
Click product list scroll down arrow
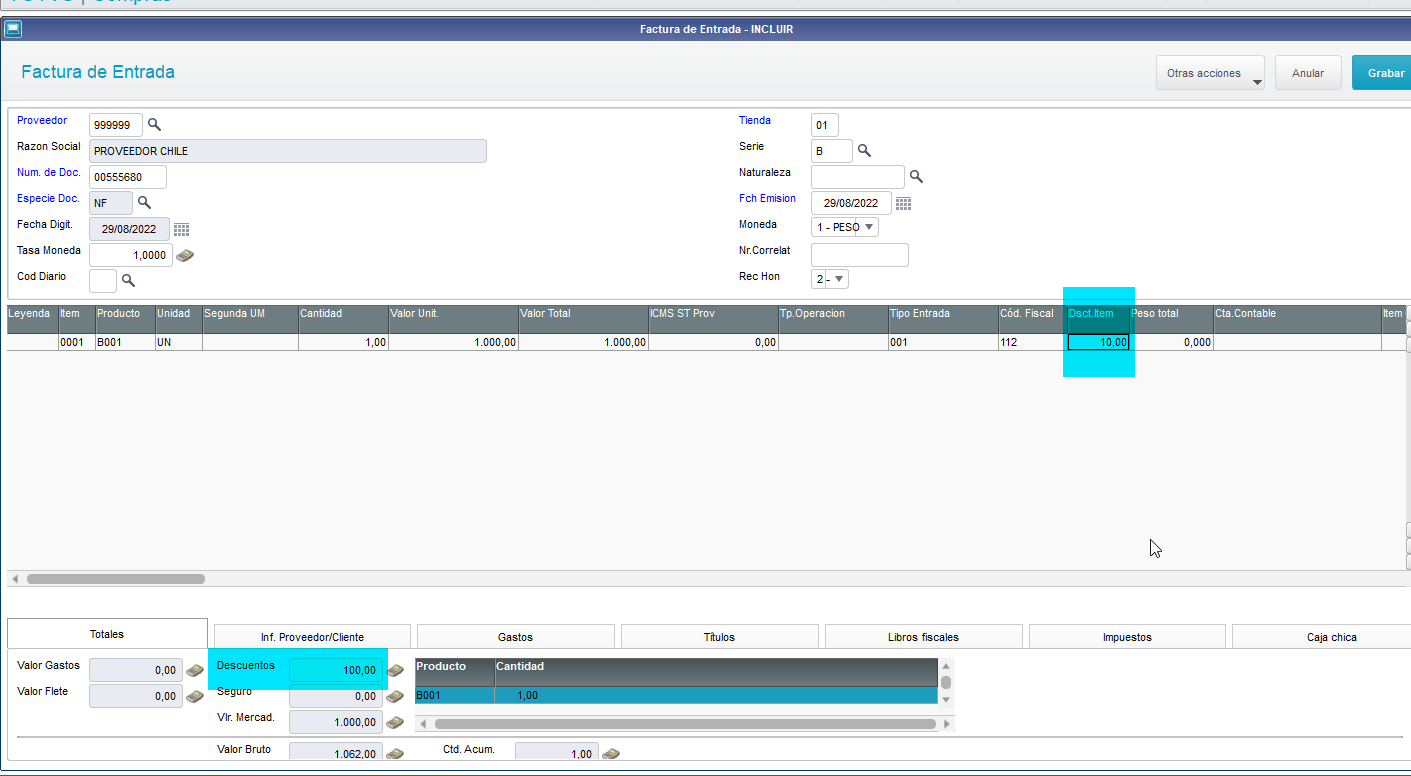point(946,699)
